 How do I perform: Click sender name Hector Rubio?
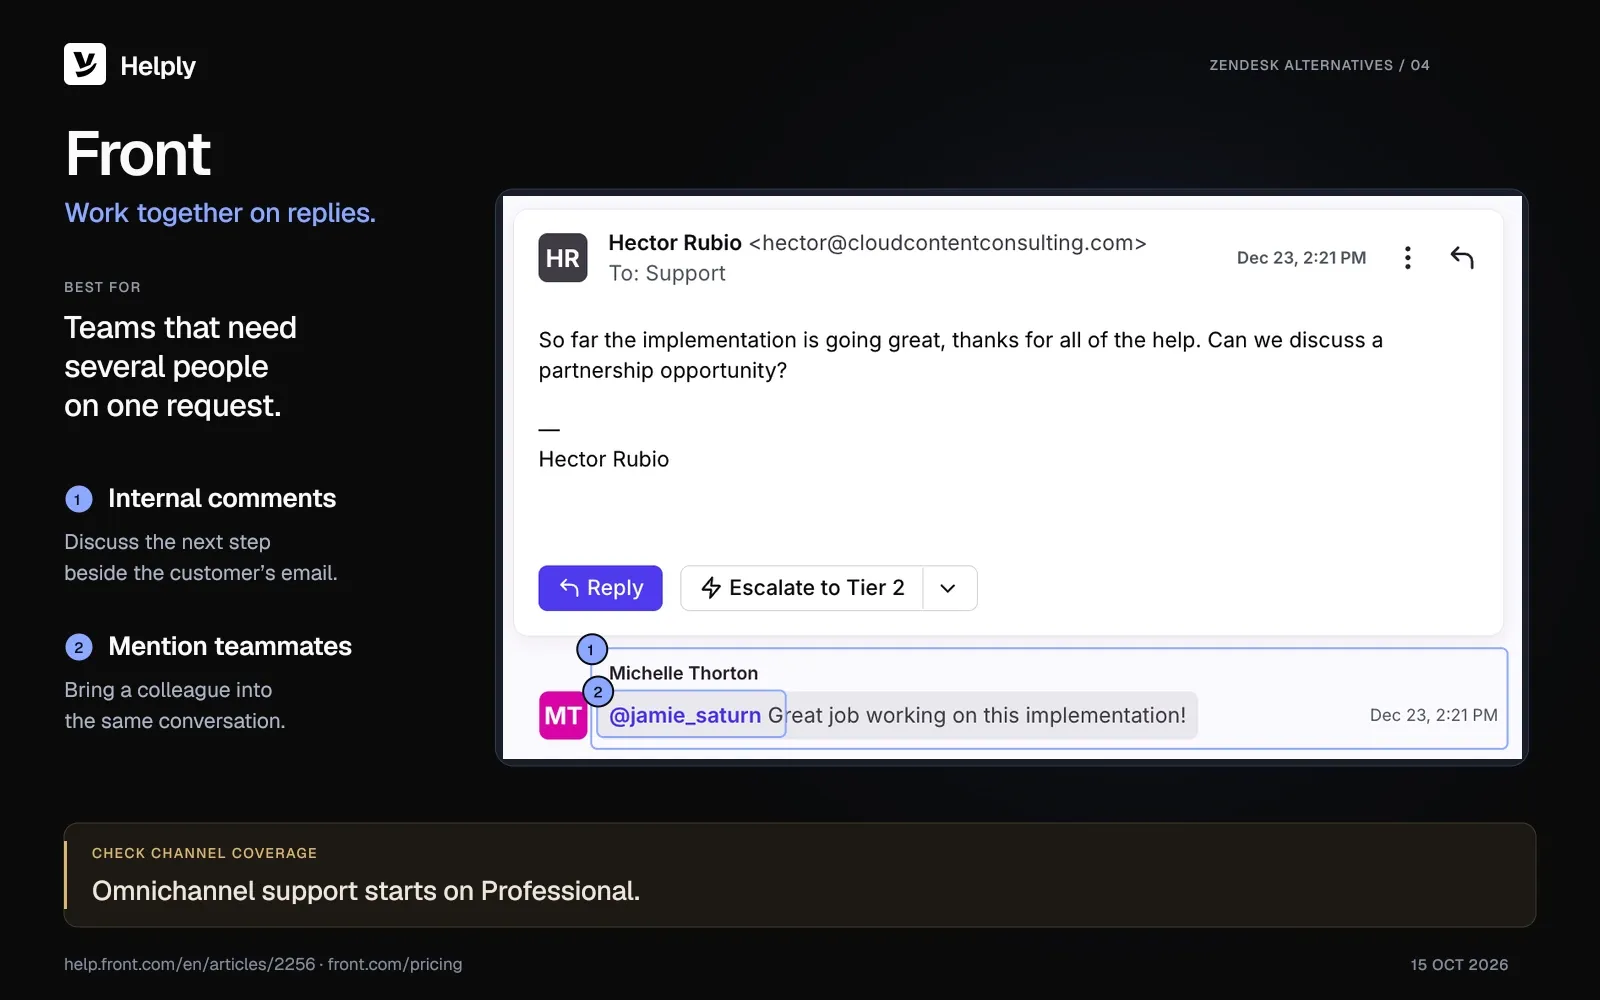675,243
